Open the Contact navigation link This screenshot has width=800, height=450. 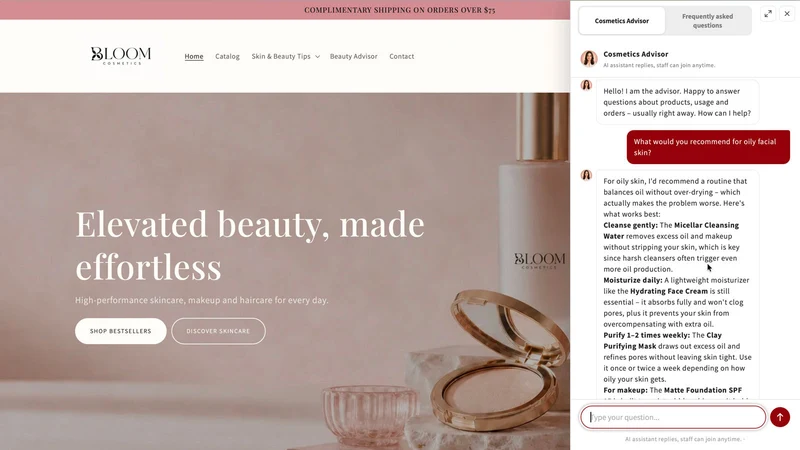(x=402, y=56)
